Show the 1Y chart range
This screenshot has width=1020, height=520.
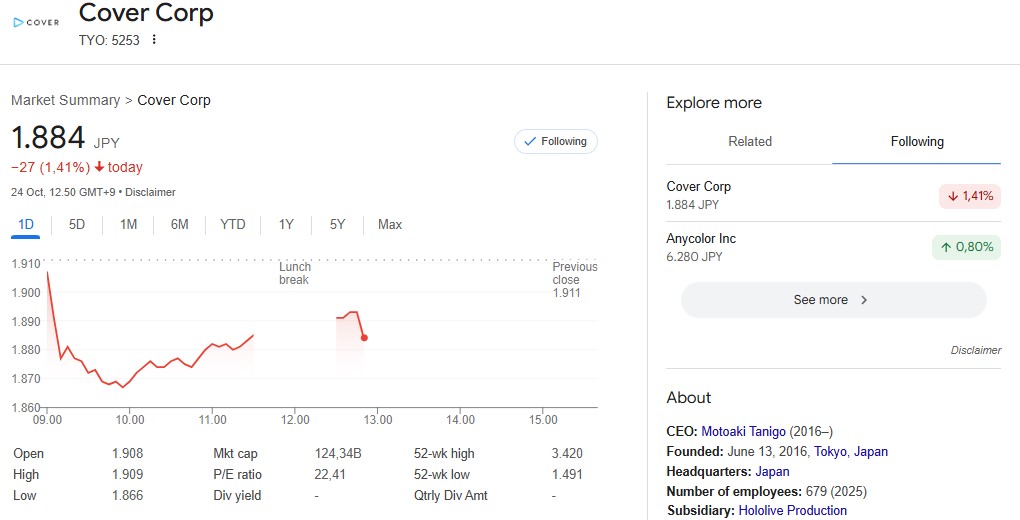286,225
